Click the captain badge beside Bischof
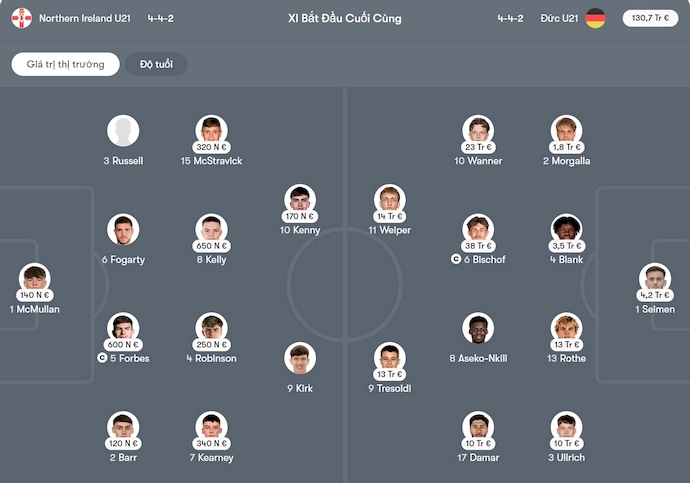This screenshot has height=483, width=690. click(456, 260)
